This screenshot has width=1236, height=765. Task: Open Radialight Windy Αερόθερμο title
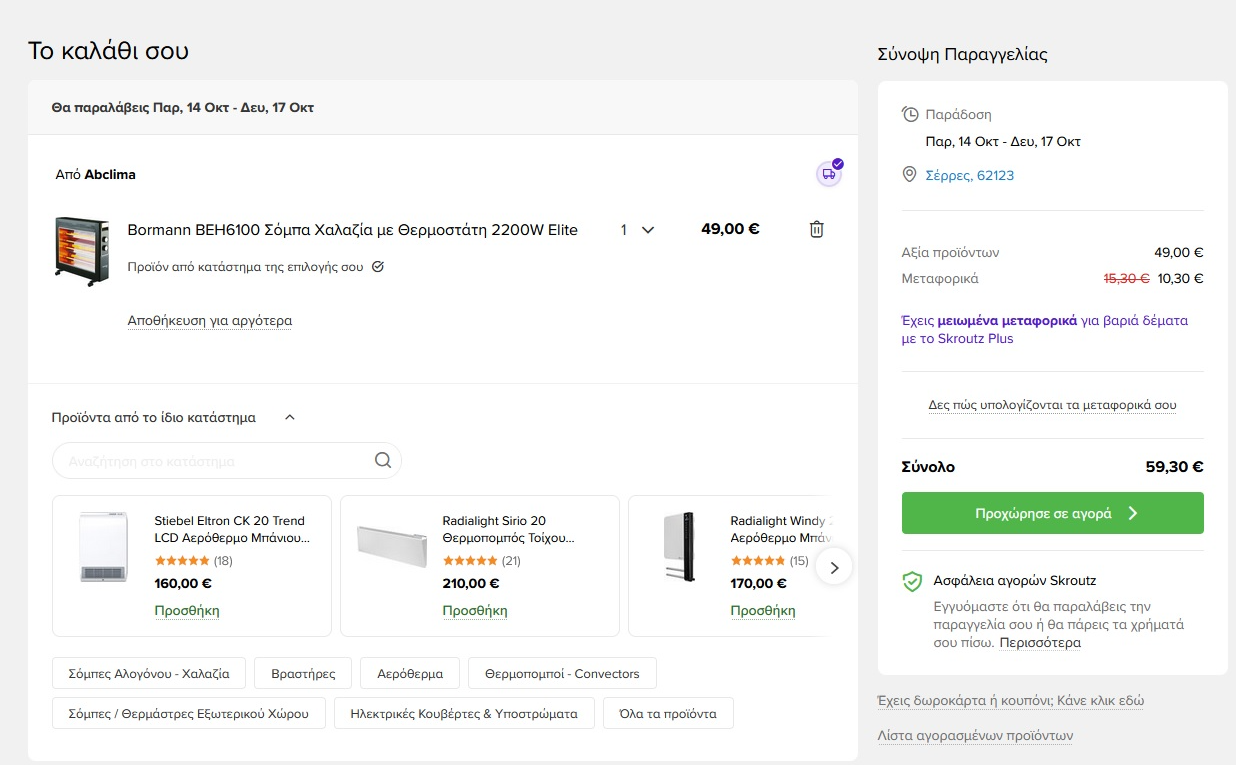783,529
